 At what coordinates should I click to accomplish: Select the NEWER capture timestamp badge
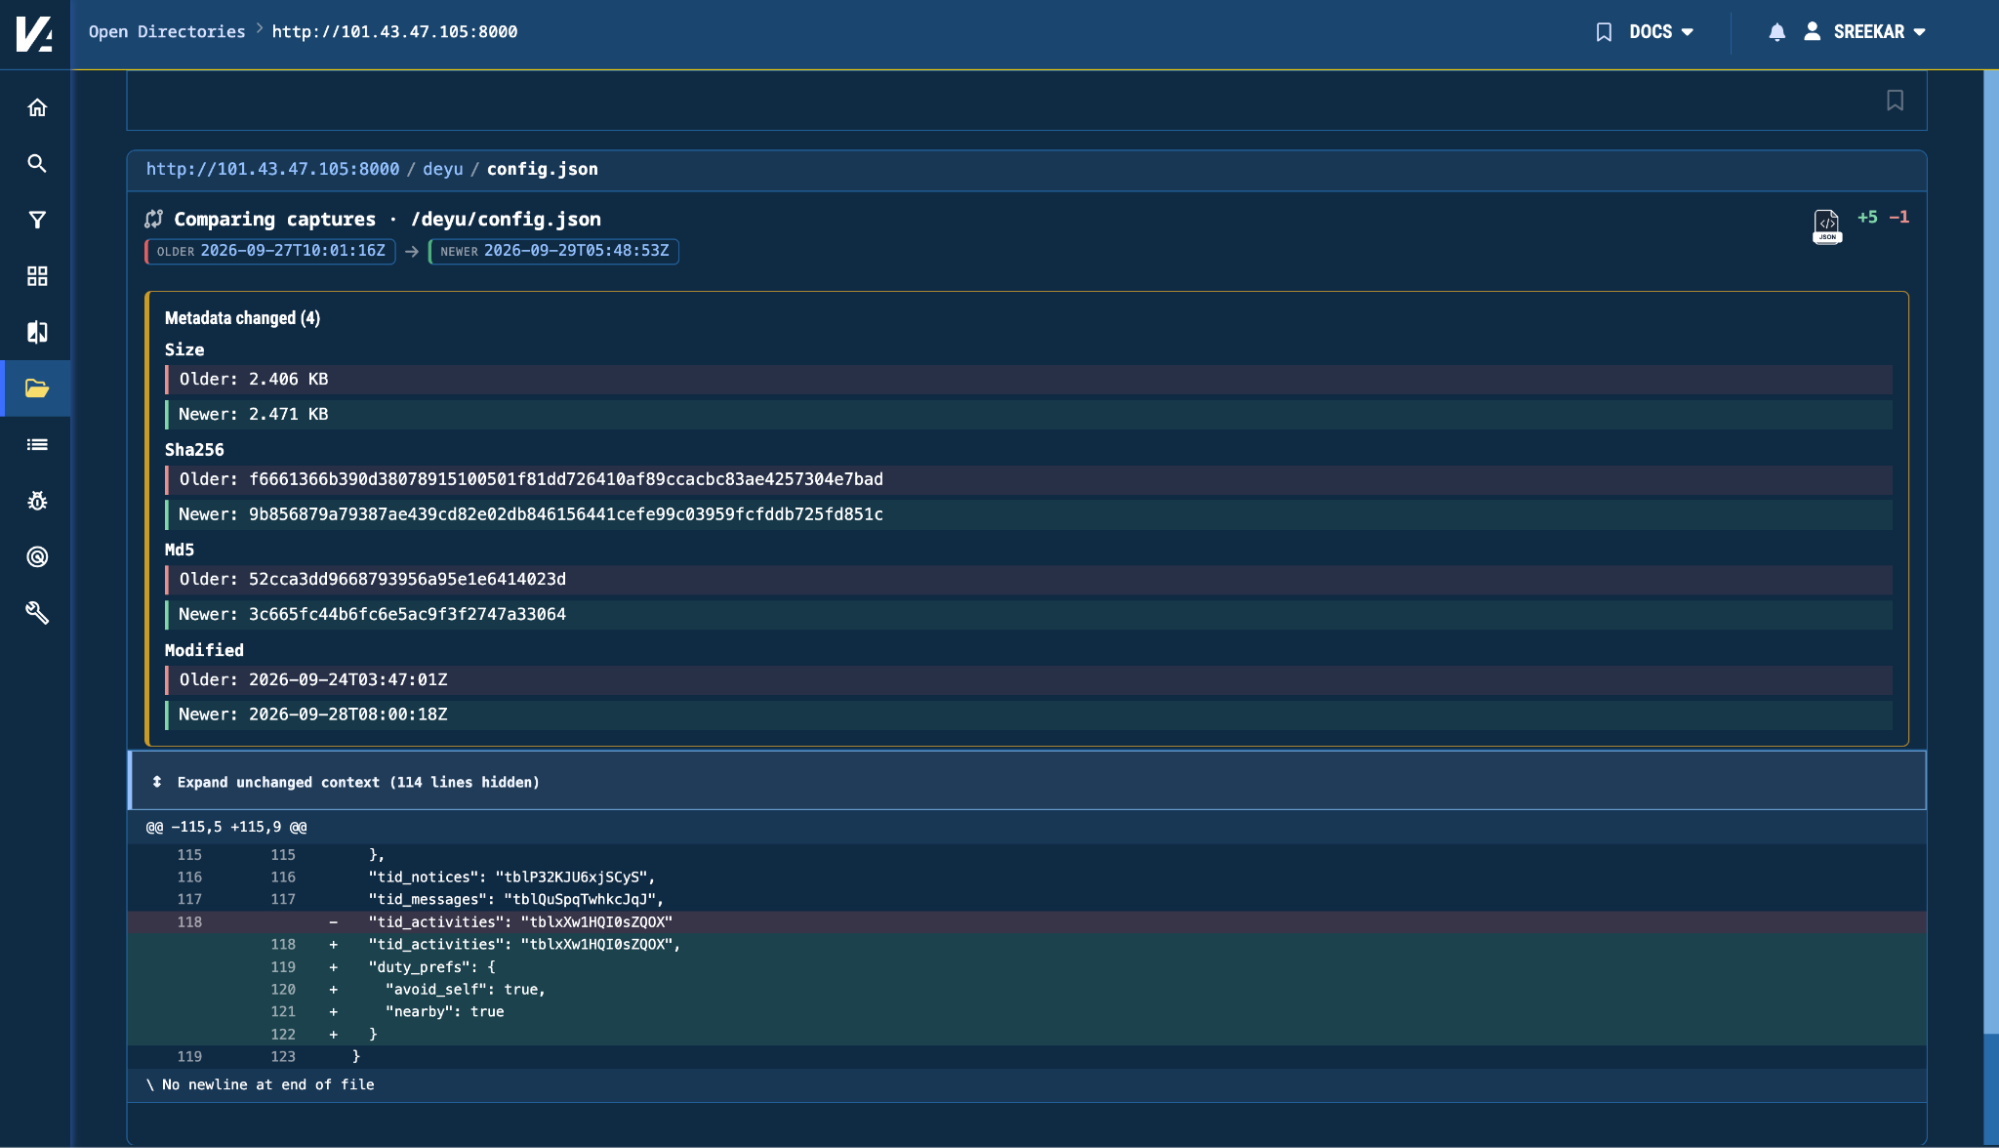click(554, 251)
